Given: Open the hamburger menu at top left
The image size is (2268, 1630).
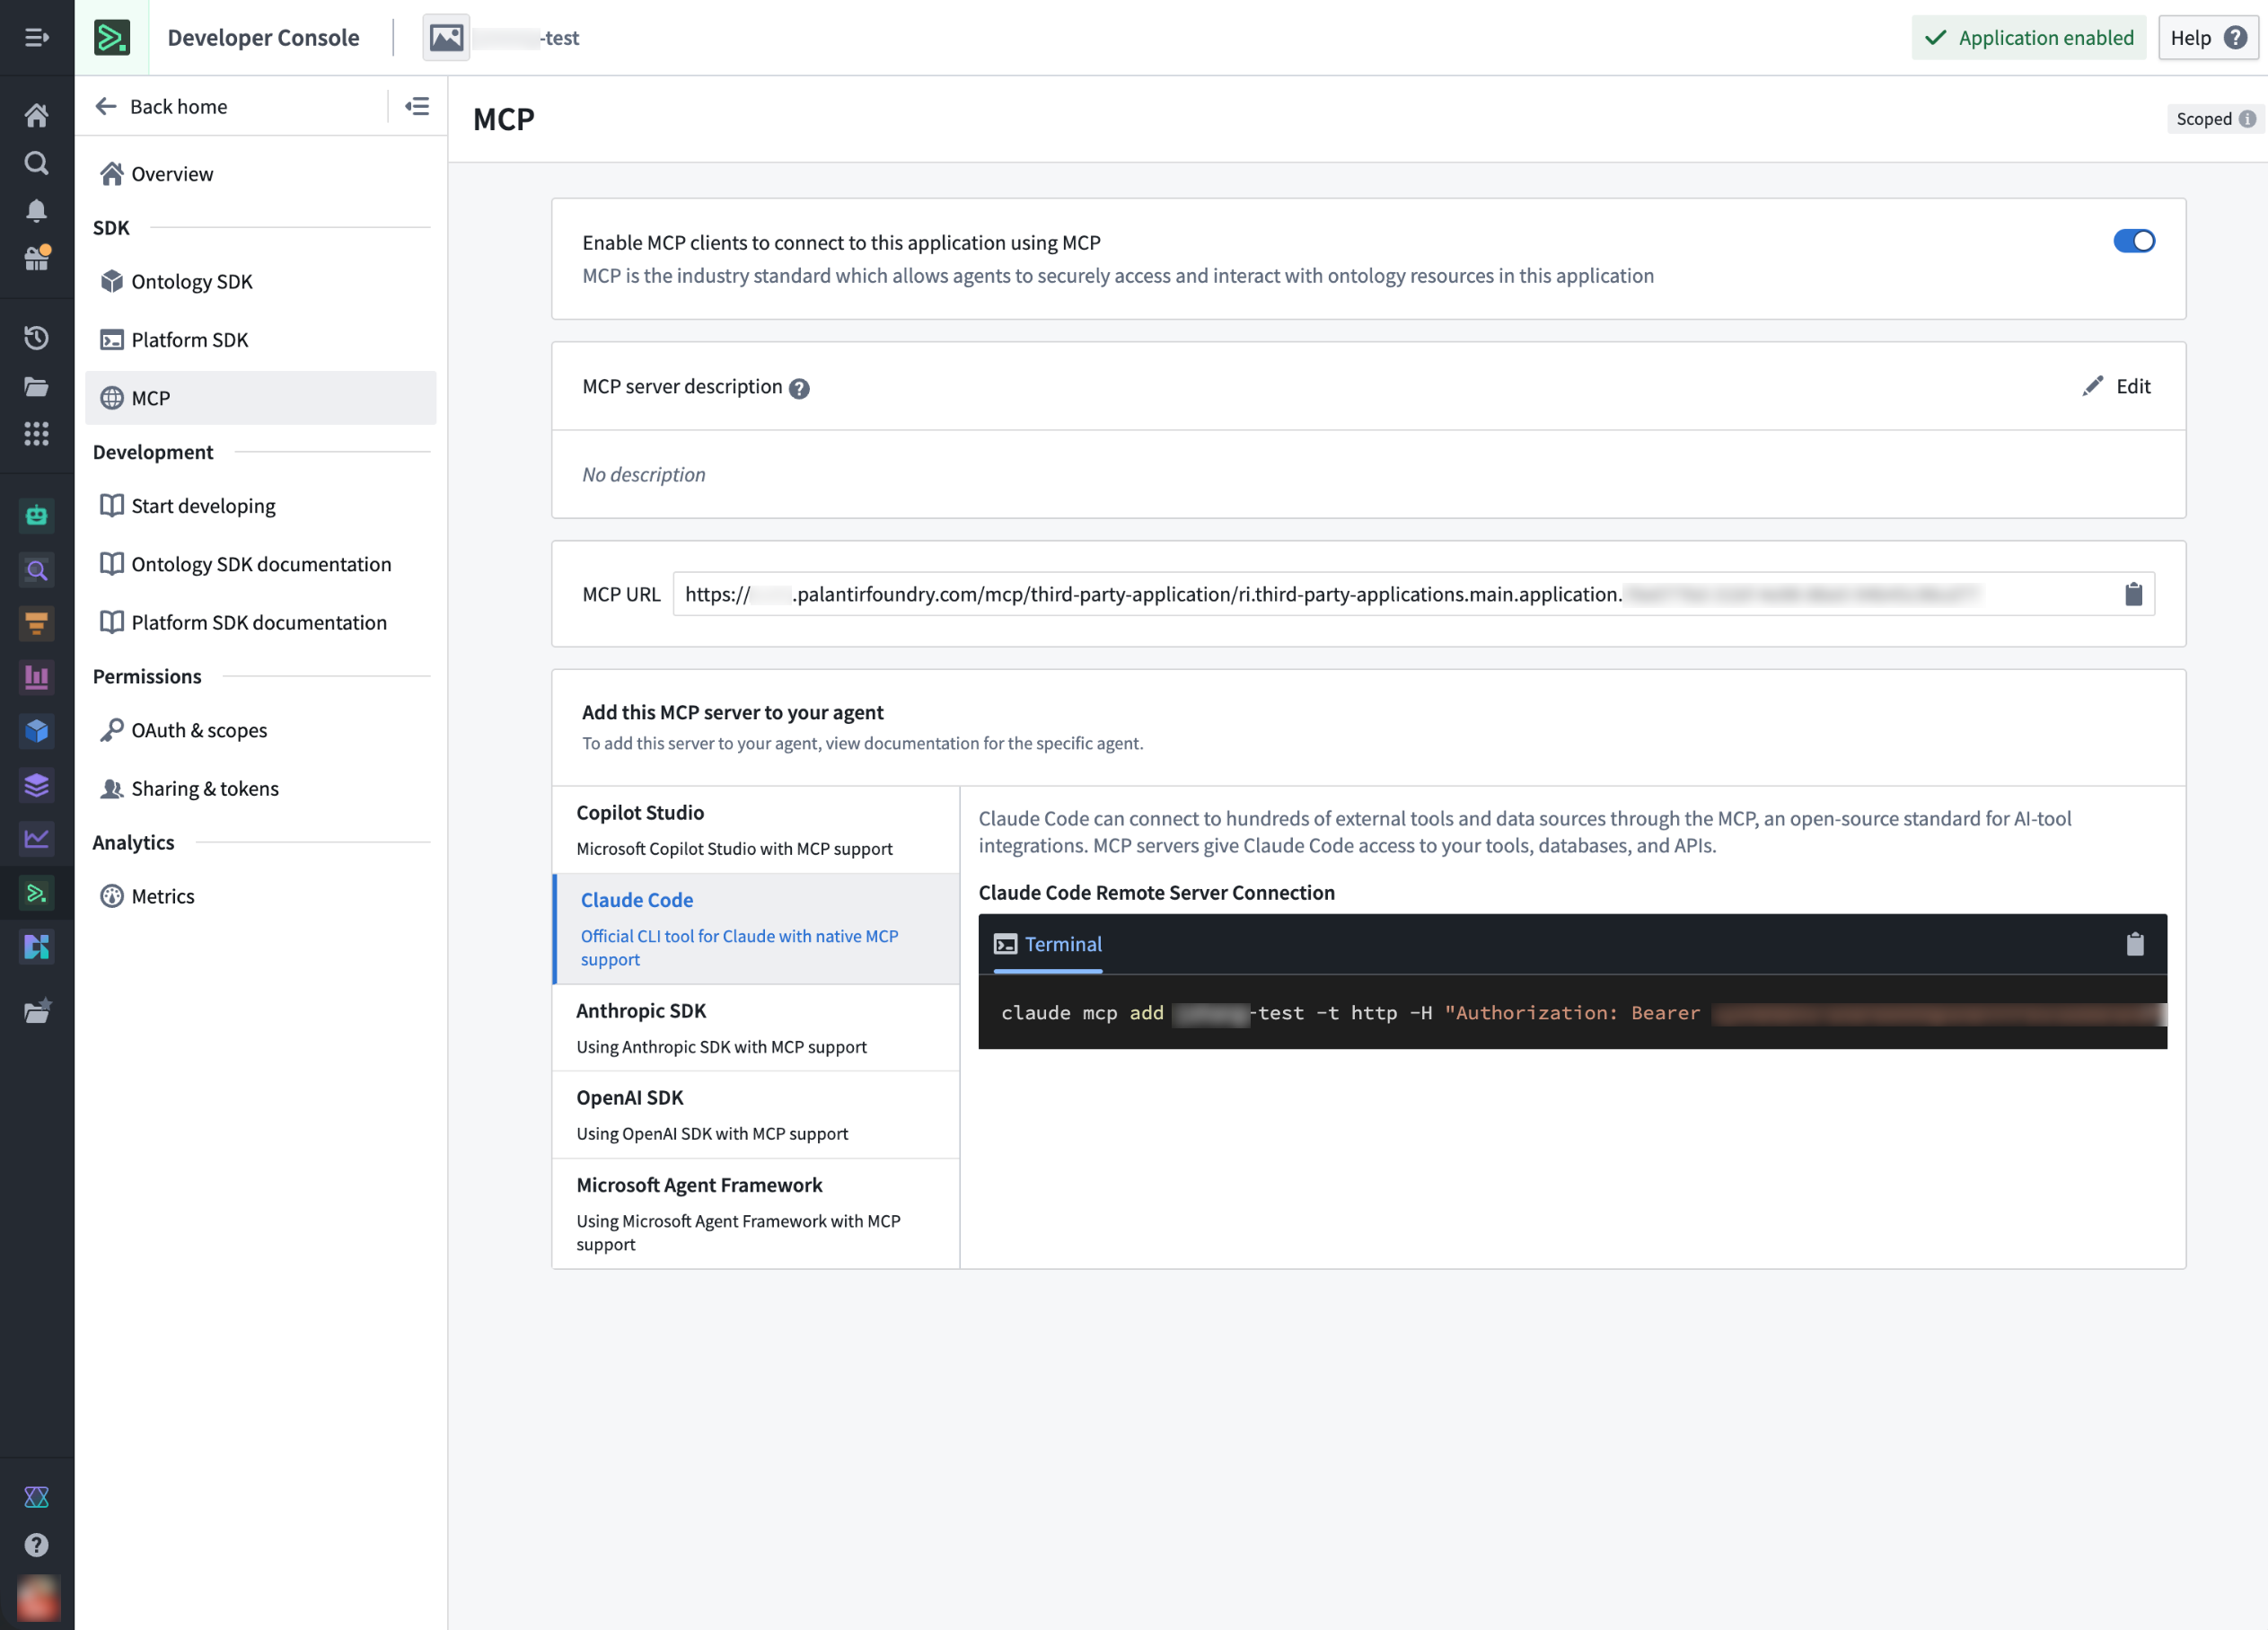Looking at the screenshot, I should pos(37,37).
